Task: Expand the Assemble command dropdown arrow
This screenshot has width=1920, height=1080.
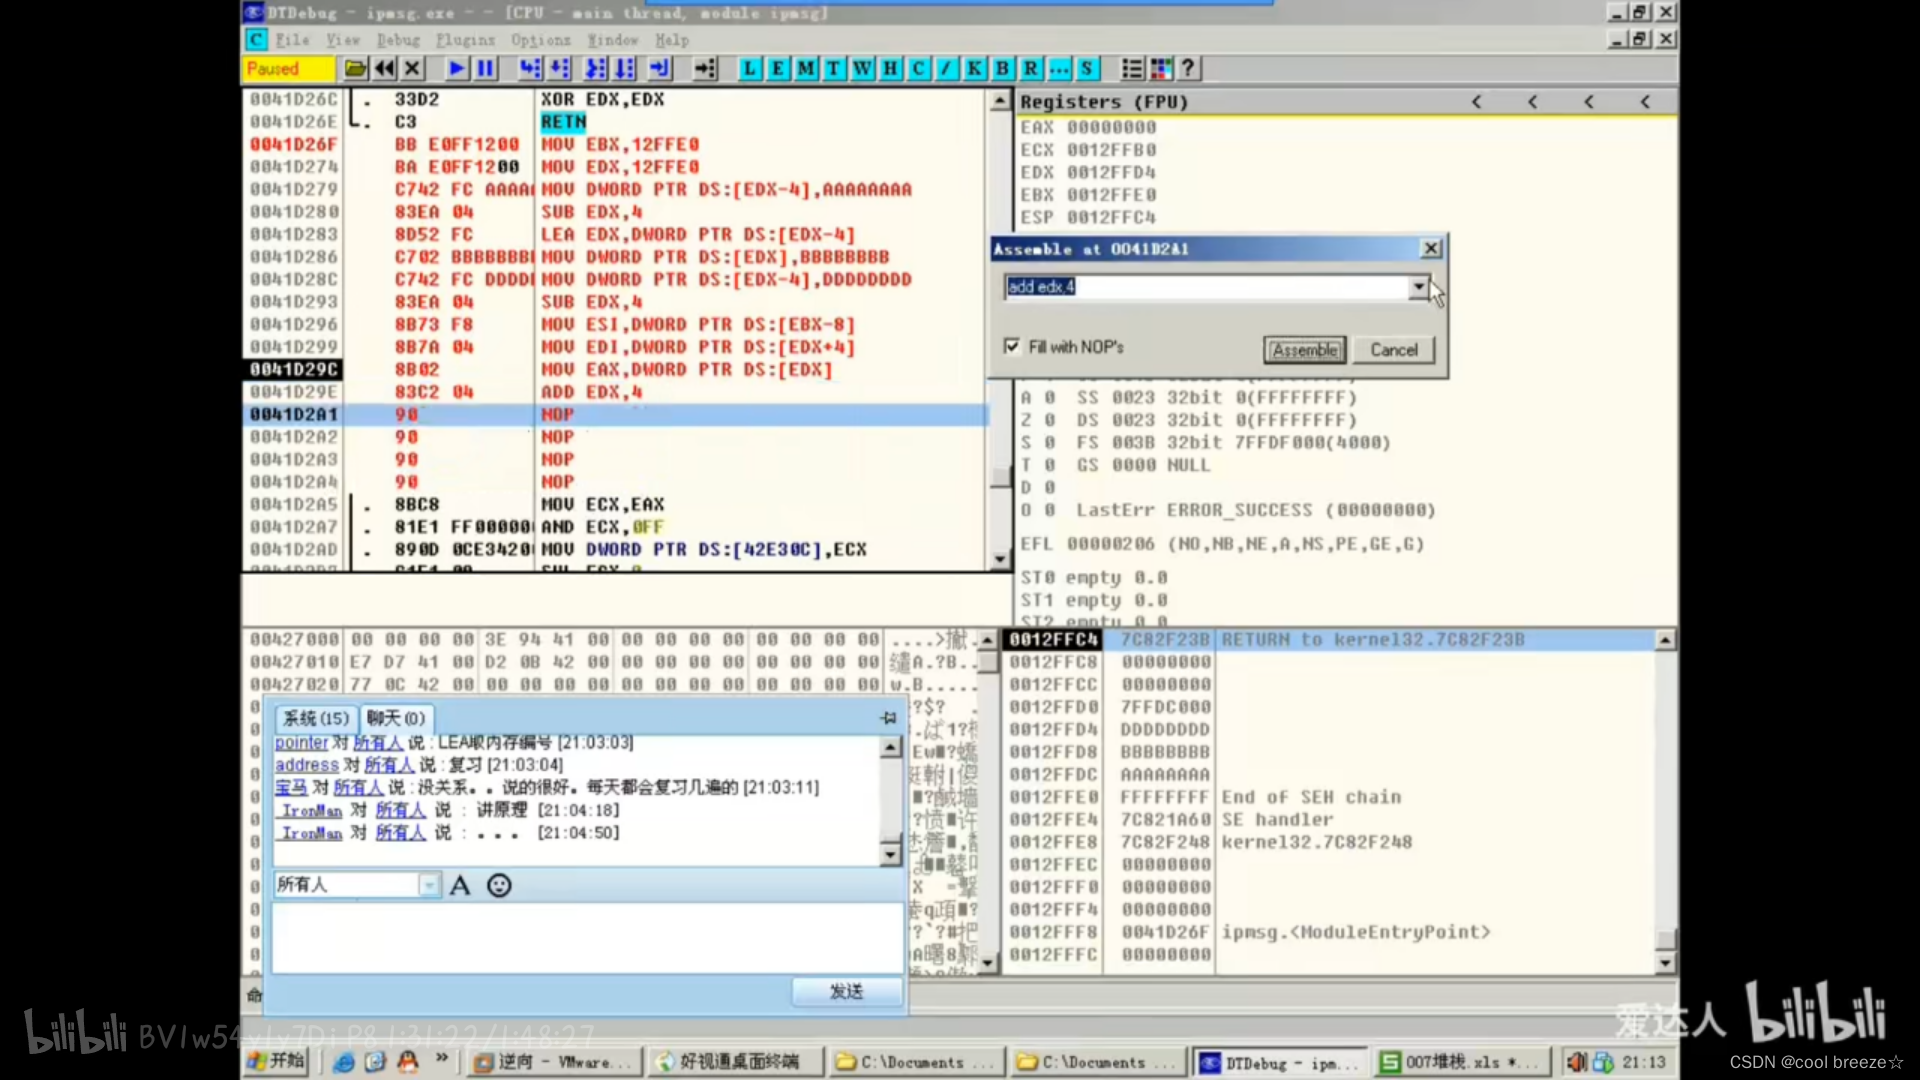Action: click(x=1418, y=287)
